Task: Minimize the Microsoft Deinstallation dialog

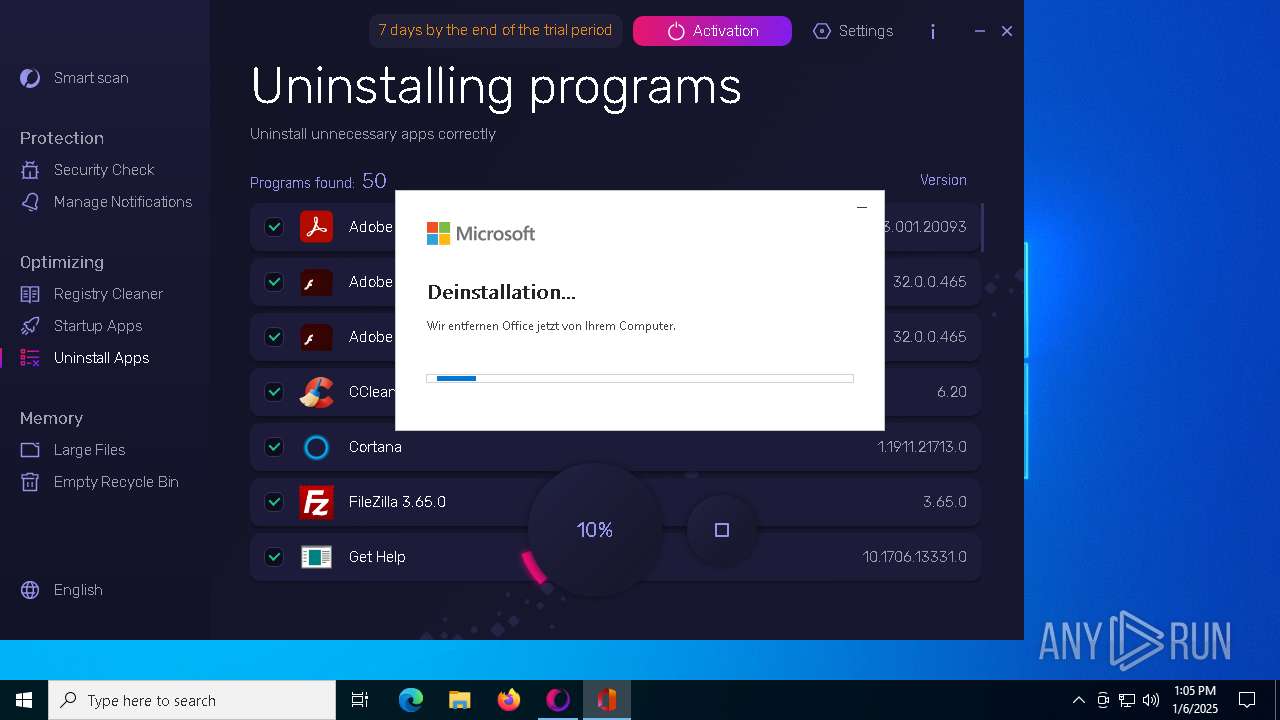Action: 861,207
